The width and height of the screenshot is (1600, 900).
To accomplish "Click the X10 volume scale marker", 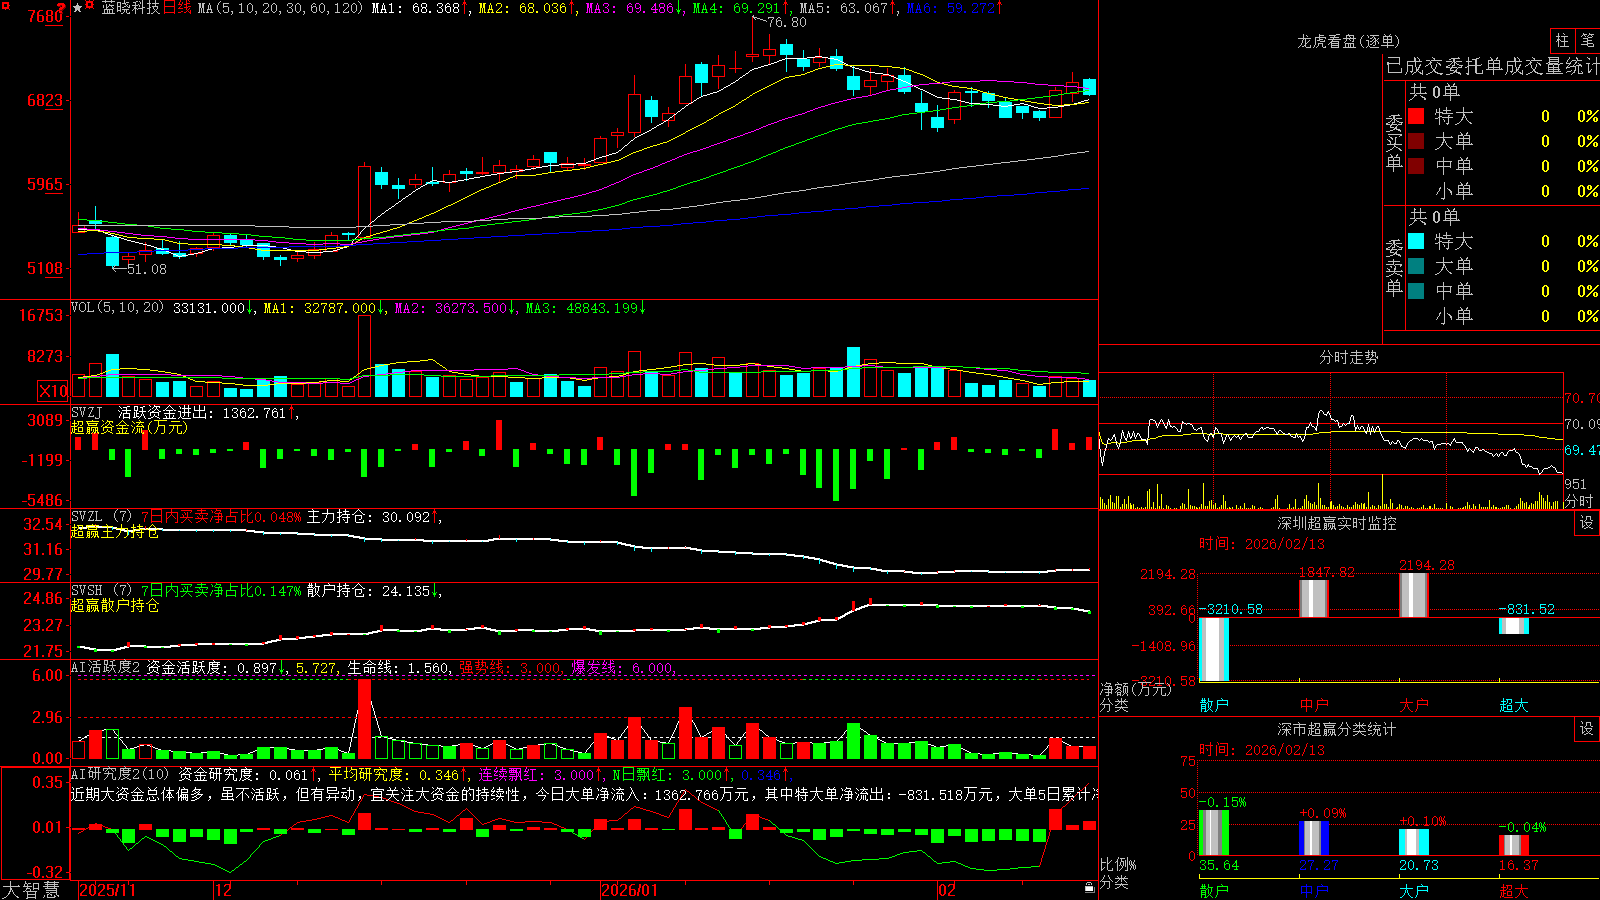I will (53, 391).
